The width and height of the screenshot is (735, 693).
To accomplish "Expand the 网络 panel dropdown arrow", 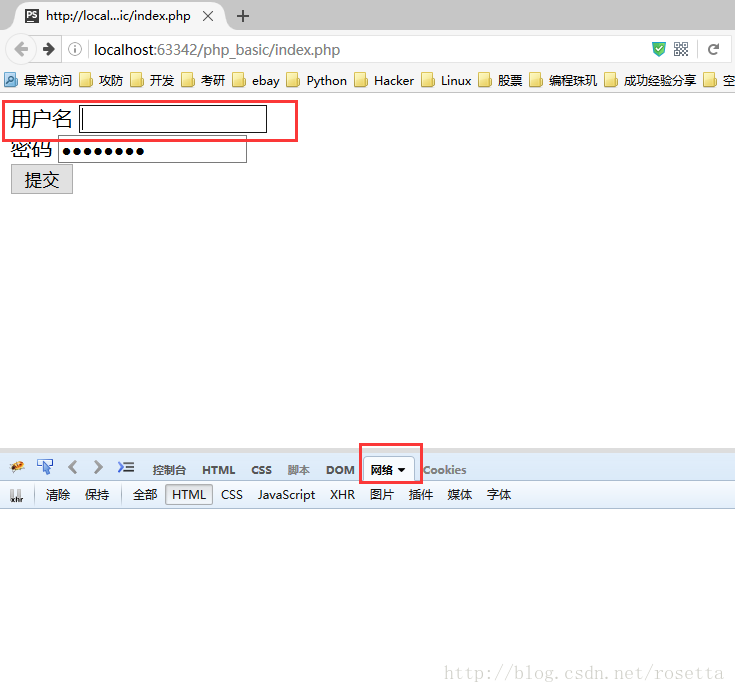I will [402, 470].
